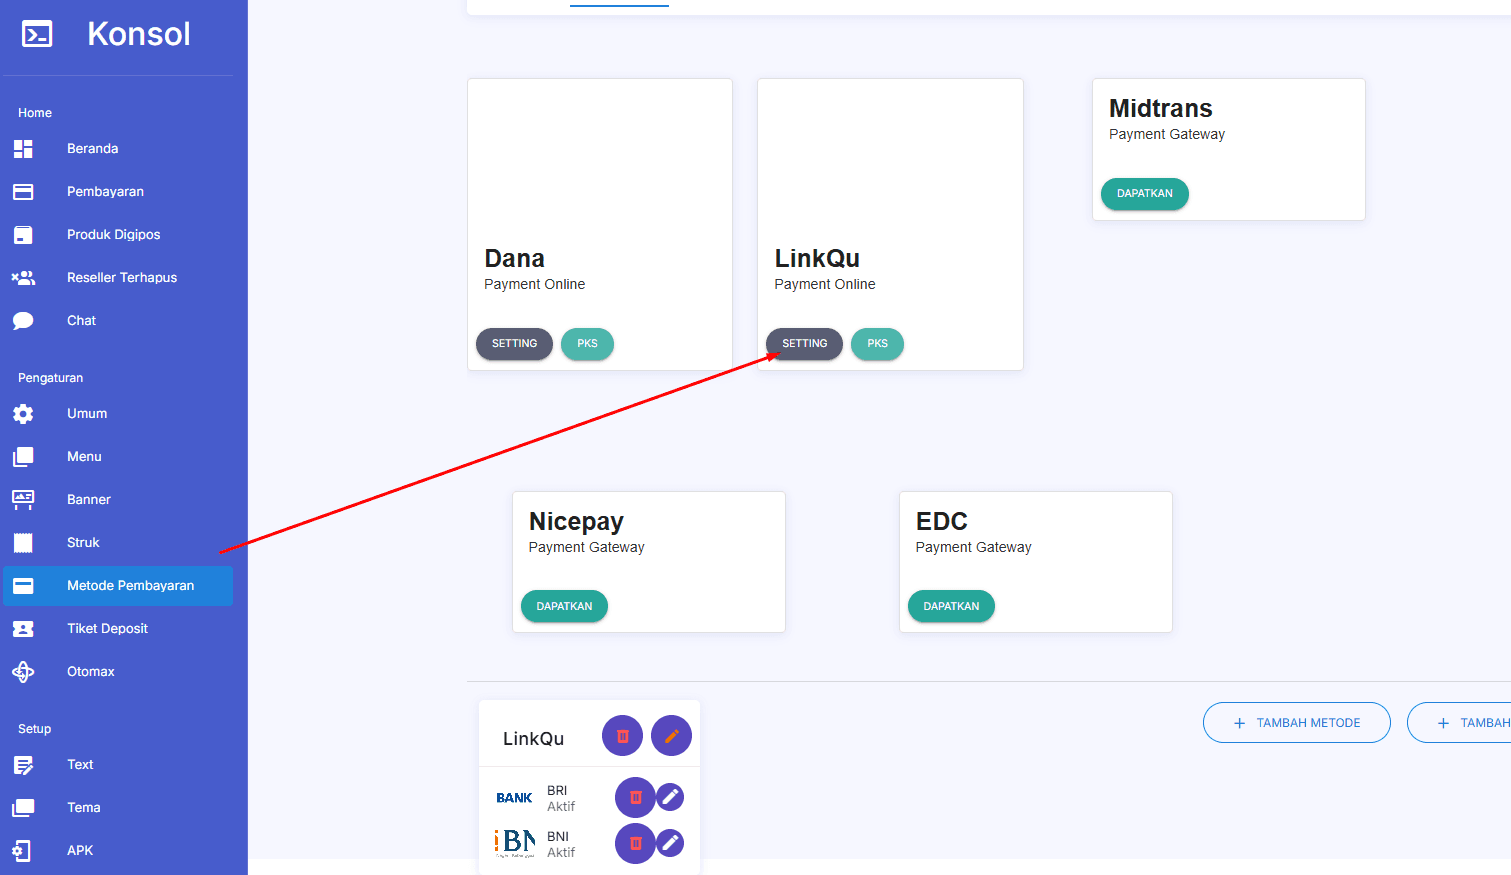Select Tiket Deposit in sidebar

tap(107, 629)
